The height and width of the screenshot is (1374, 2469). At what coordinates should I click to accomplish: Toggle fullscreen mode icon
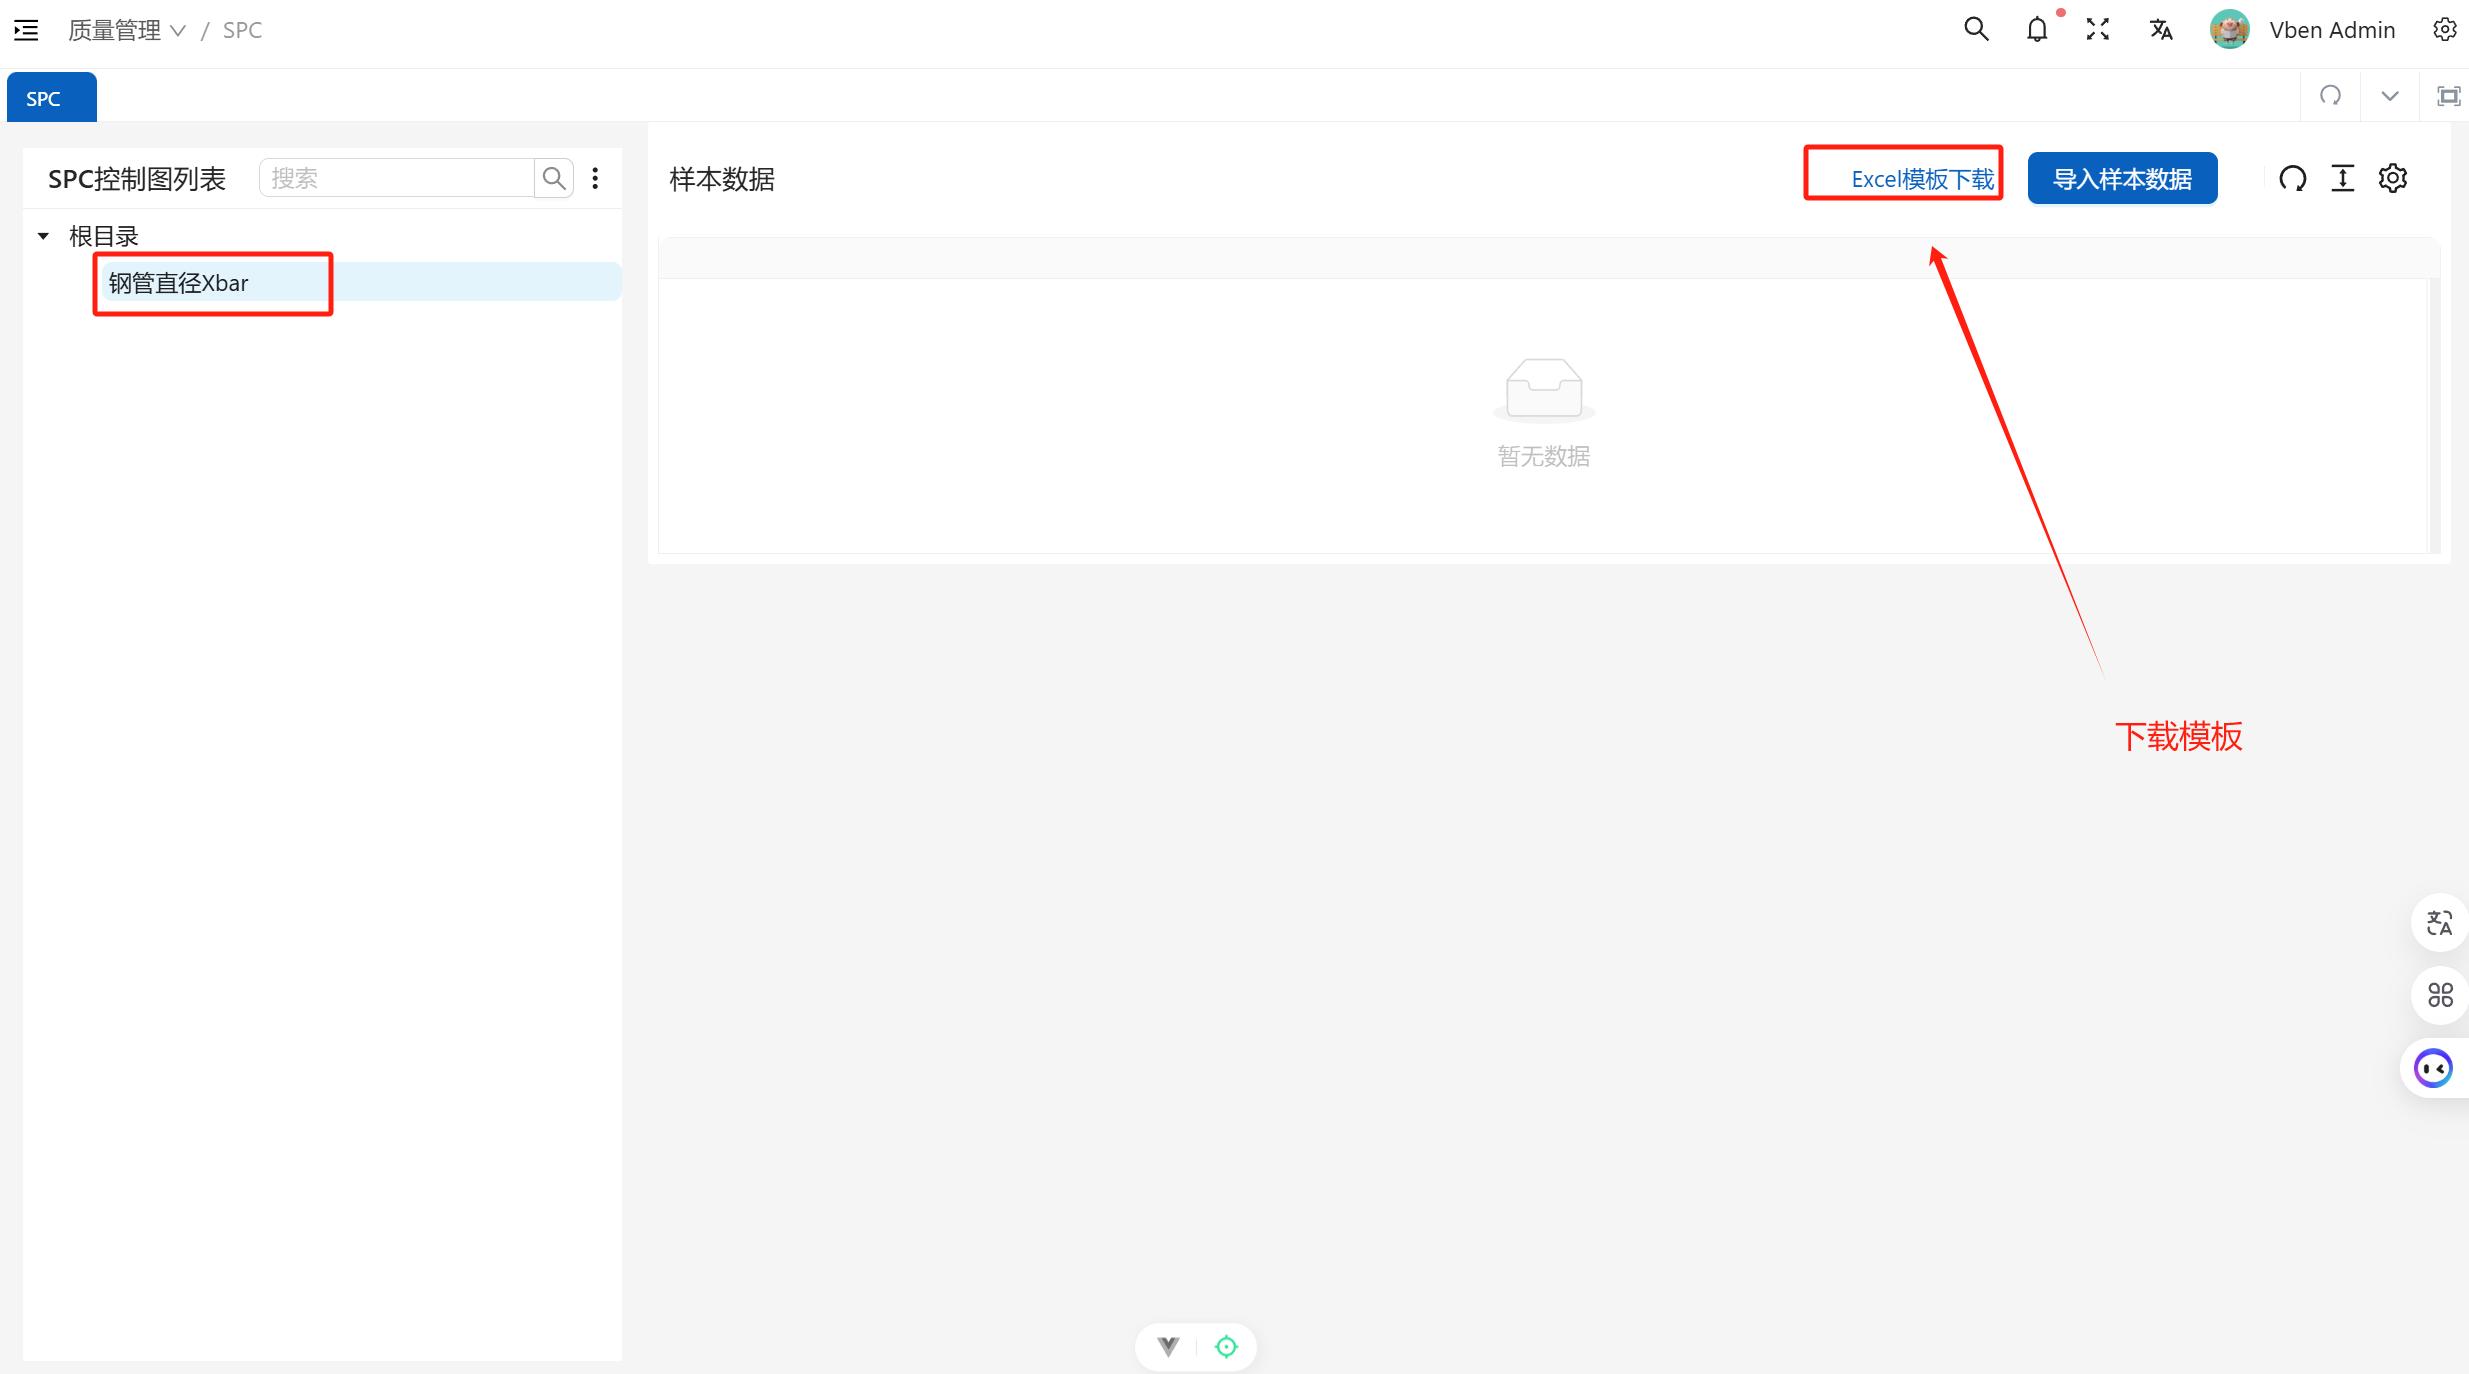(x=2098, y=30)
